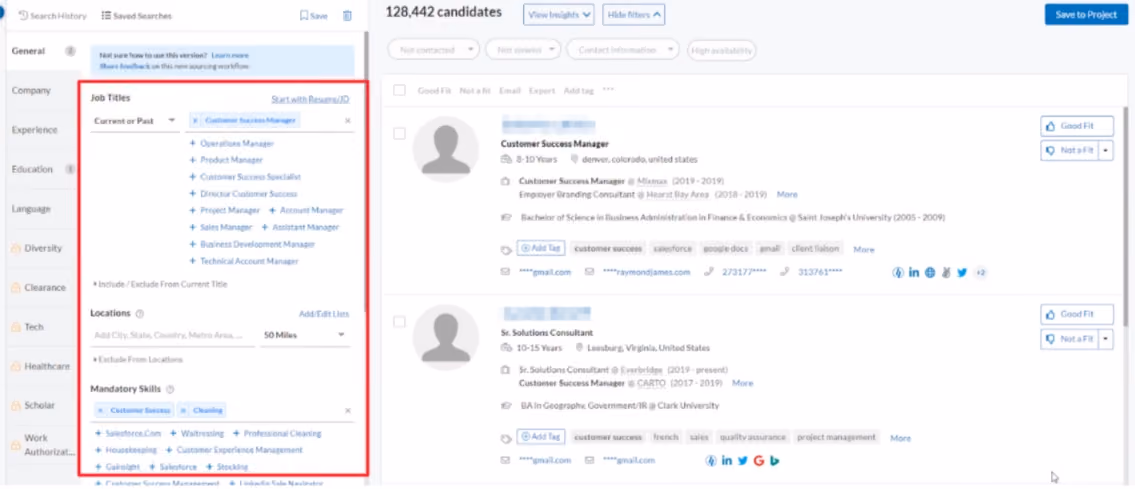Switch to the General filter tab
The height and width of the screenshot is (489, 1135).
41,51
